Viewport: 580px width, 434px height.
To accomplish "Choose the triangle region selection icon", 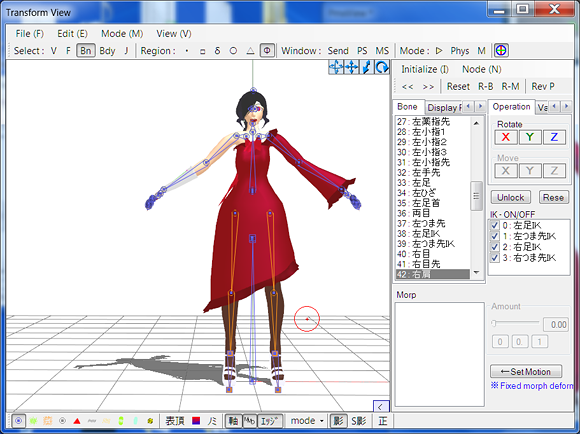I will coord(250,51).
